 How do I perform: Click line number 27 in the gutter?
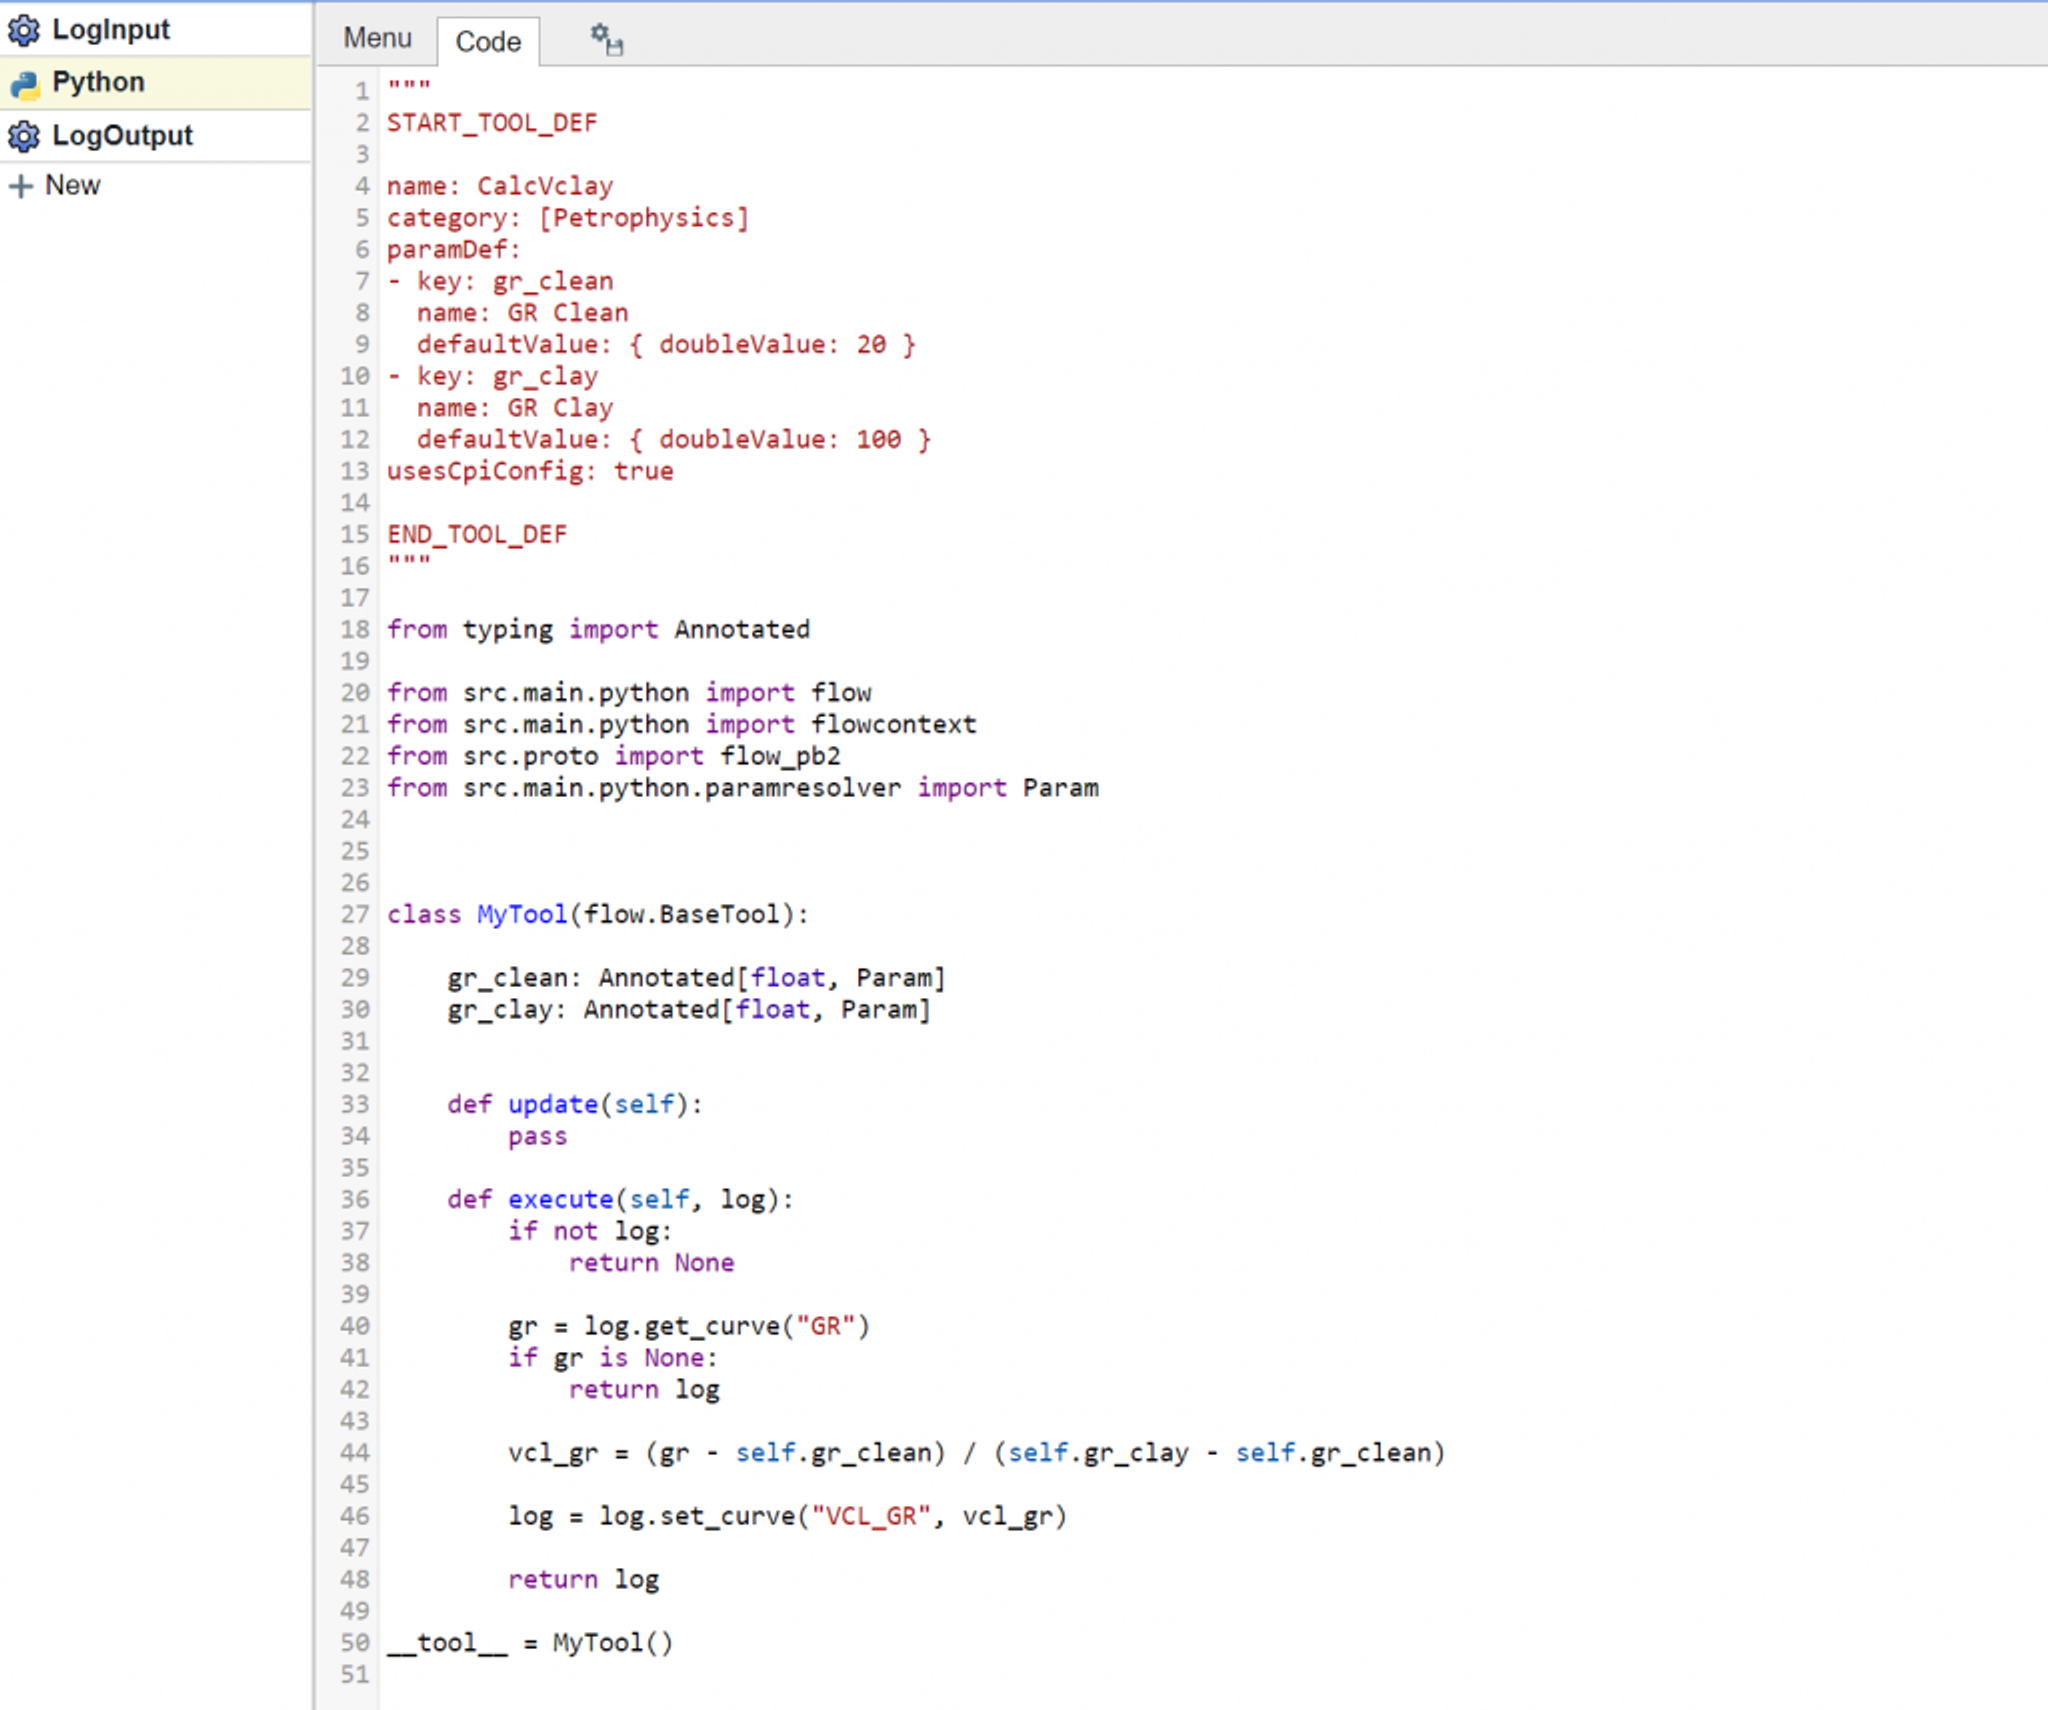pyautogui.click(x=355, y=915)
